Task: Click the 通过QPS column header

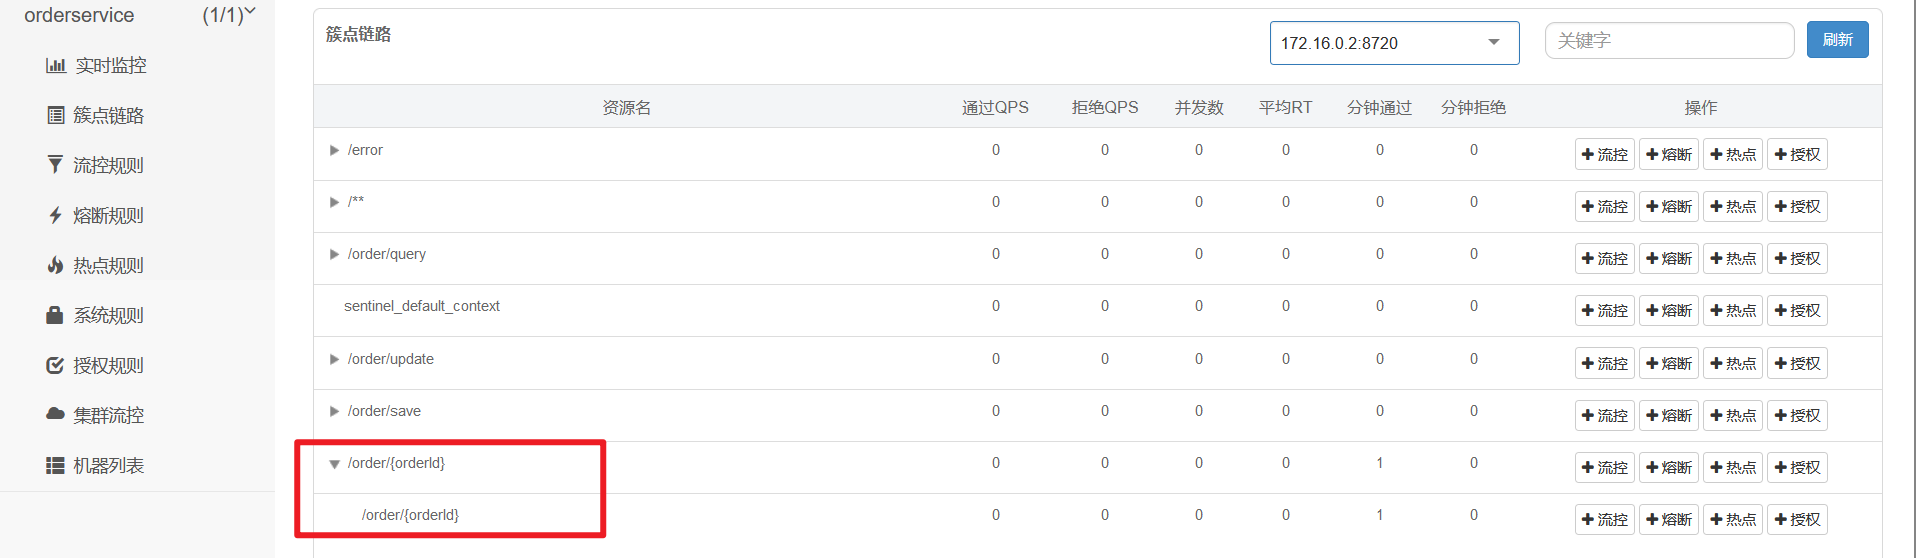Action: 995,107
